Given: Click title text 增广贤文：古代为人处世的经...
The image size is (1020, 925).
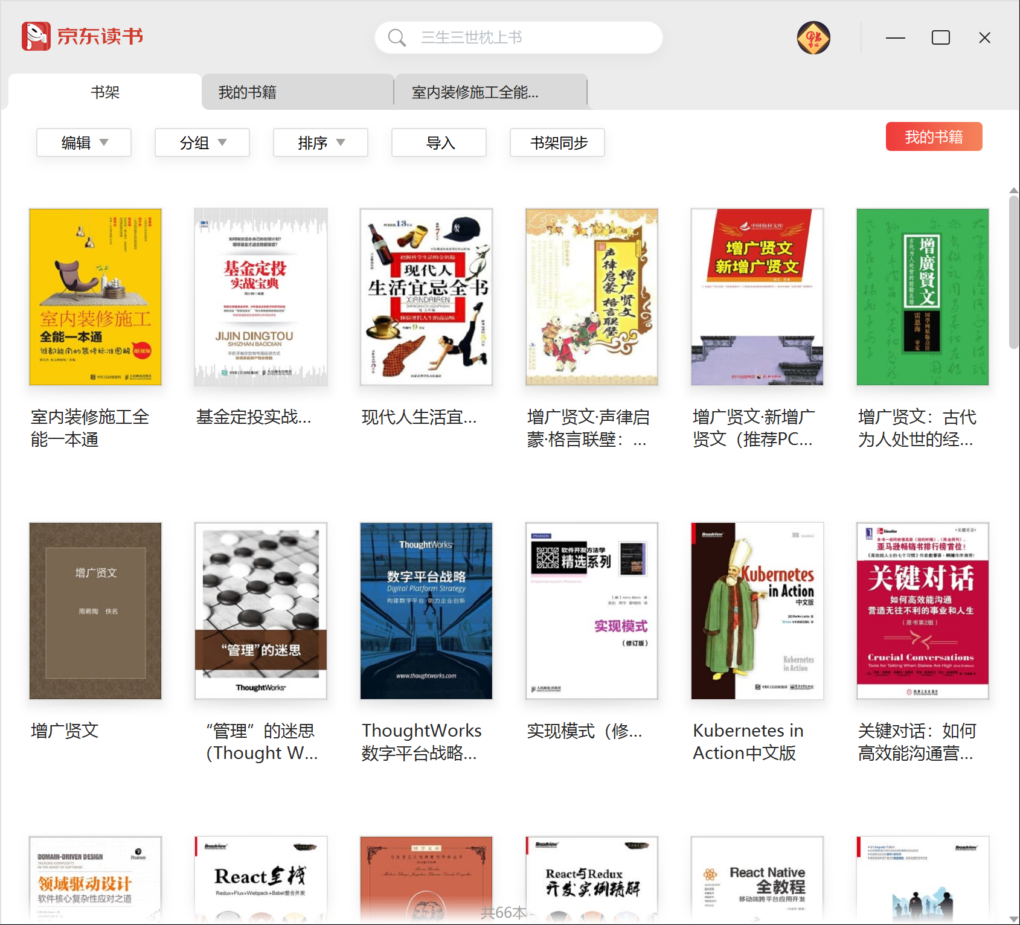Looking at the screenshot, I should pos(917,428).
